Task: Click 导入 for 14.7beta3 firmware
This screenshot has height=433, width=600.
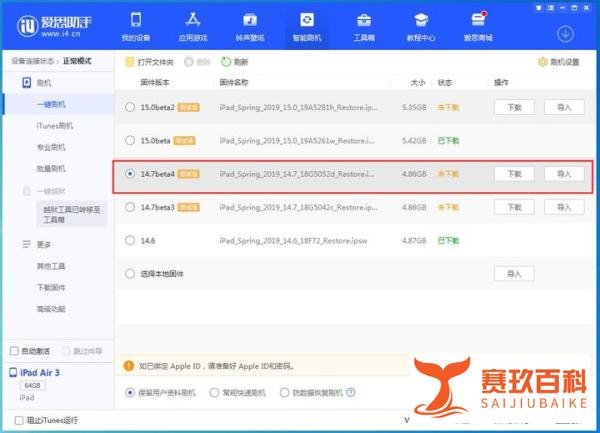Action: (564, 207)
